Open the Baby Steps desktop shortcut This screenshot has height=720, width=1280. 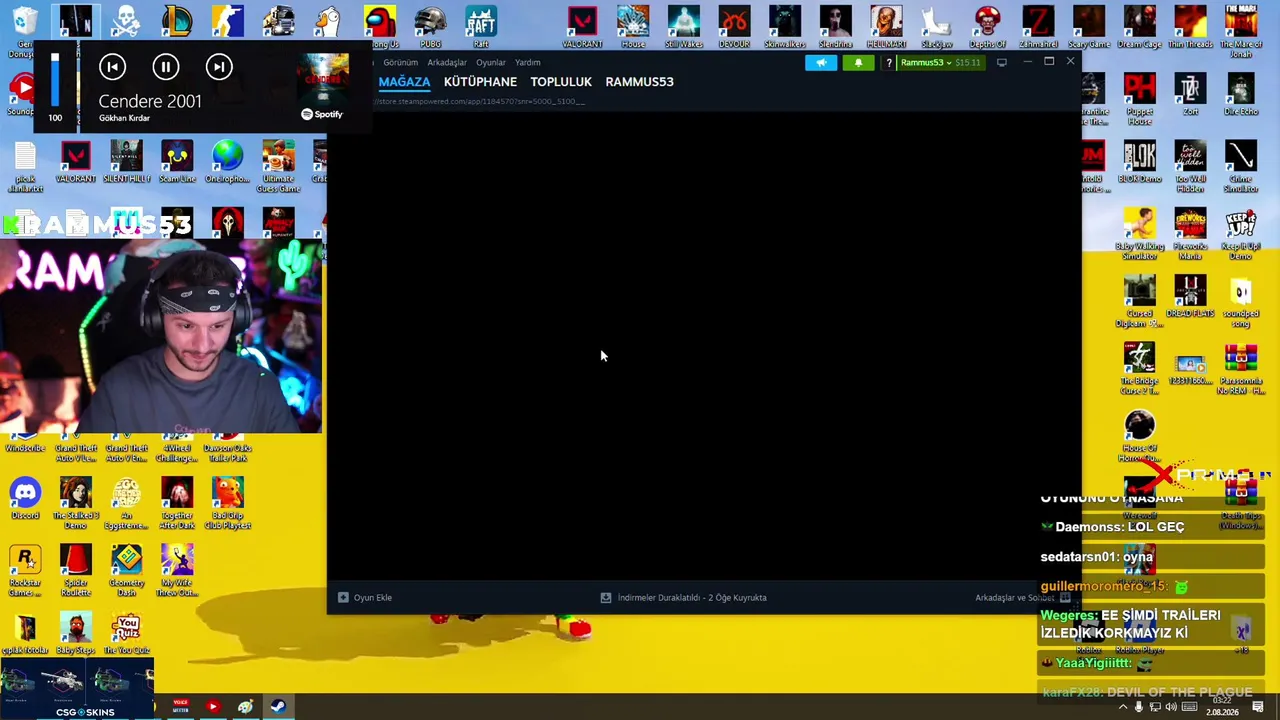[76, 634]
